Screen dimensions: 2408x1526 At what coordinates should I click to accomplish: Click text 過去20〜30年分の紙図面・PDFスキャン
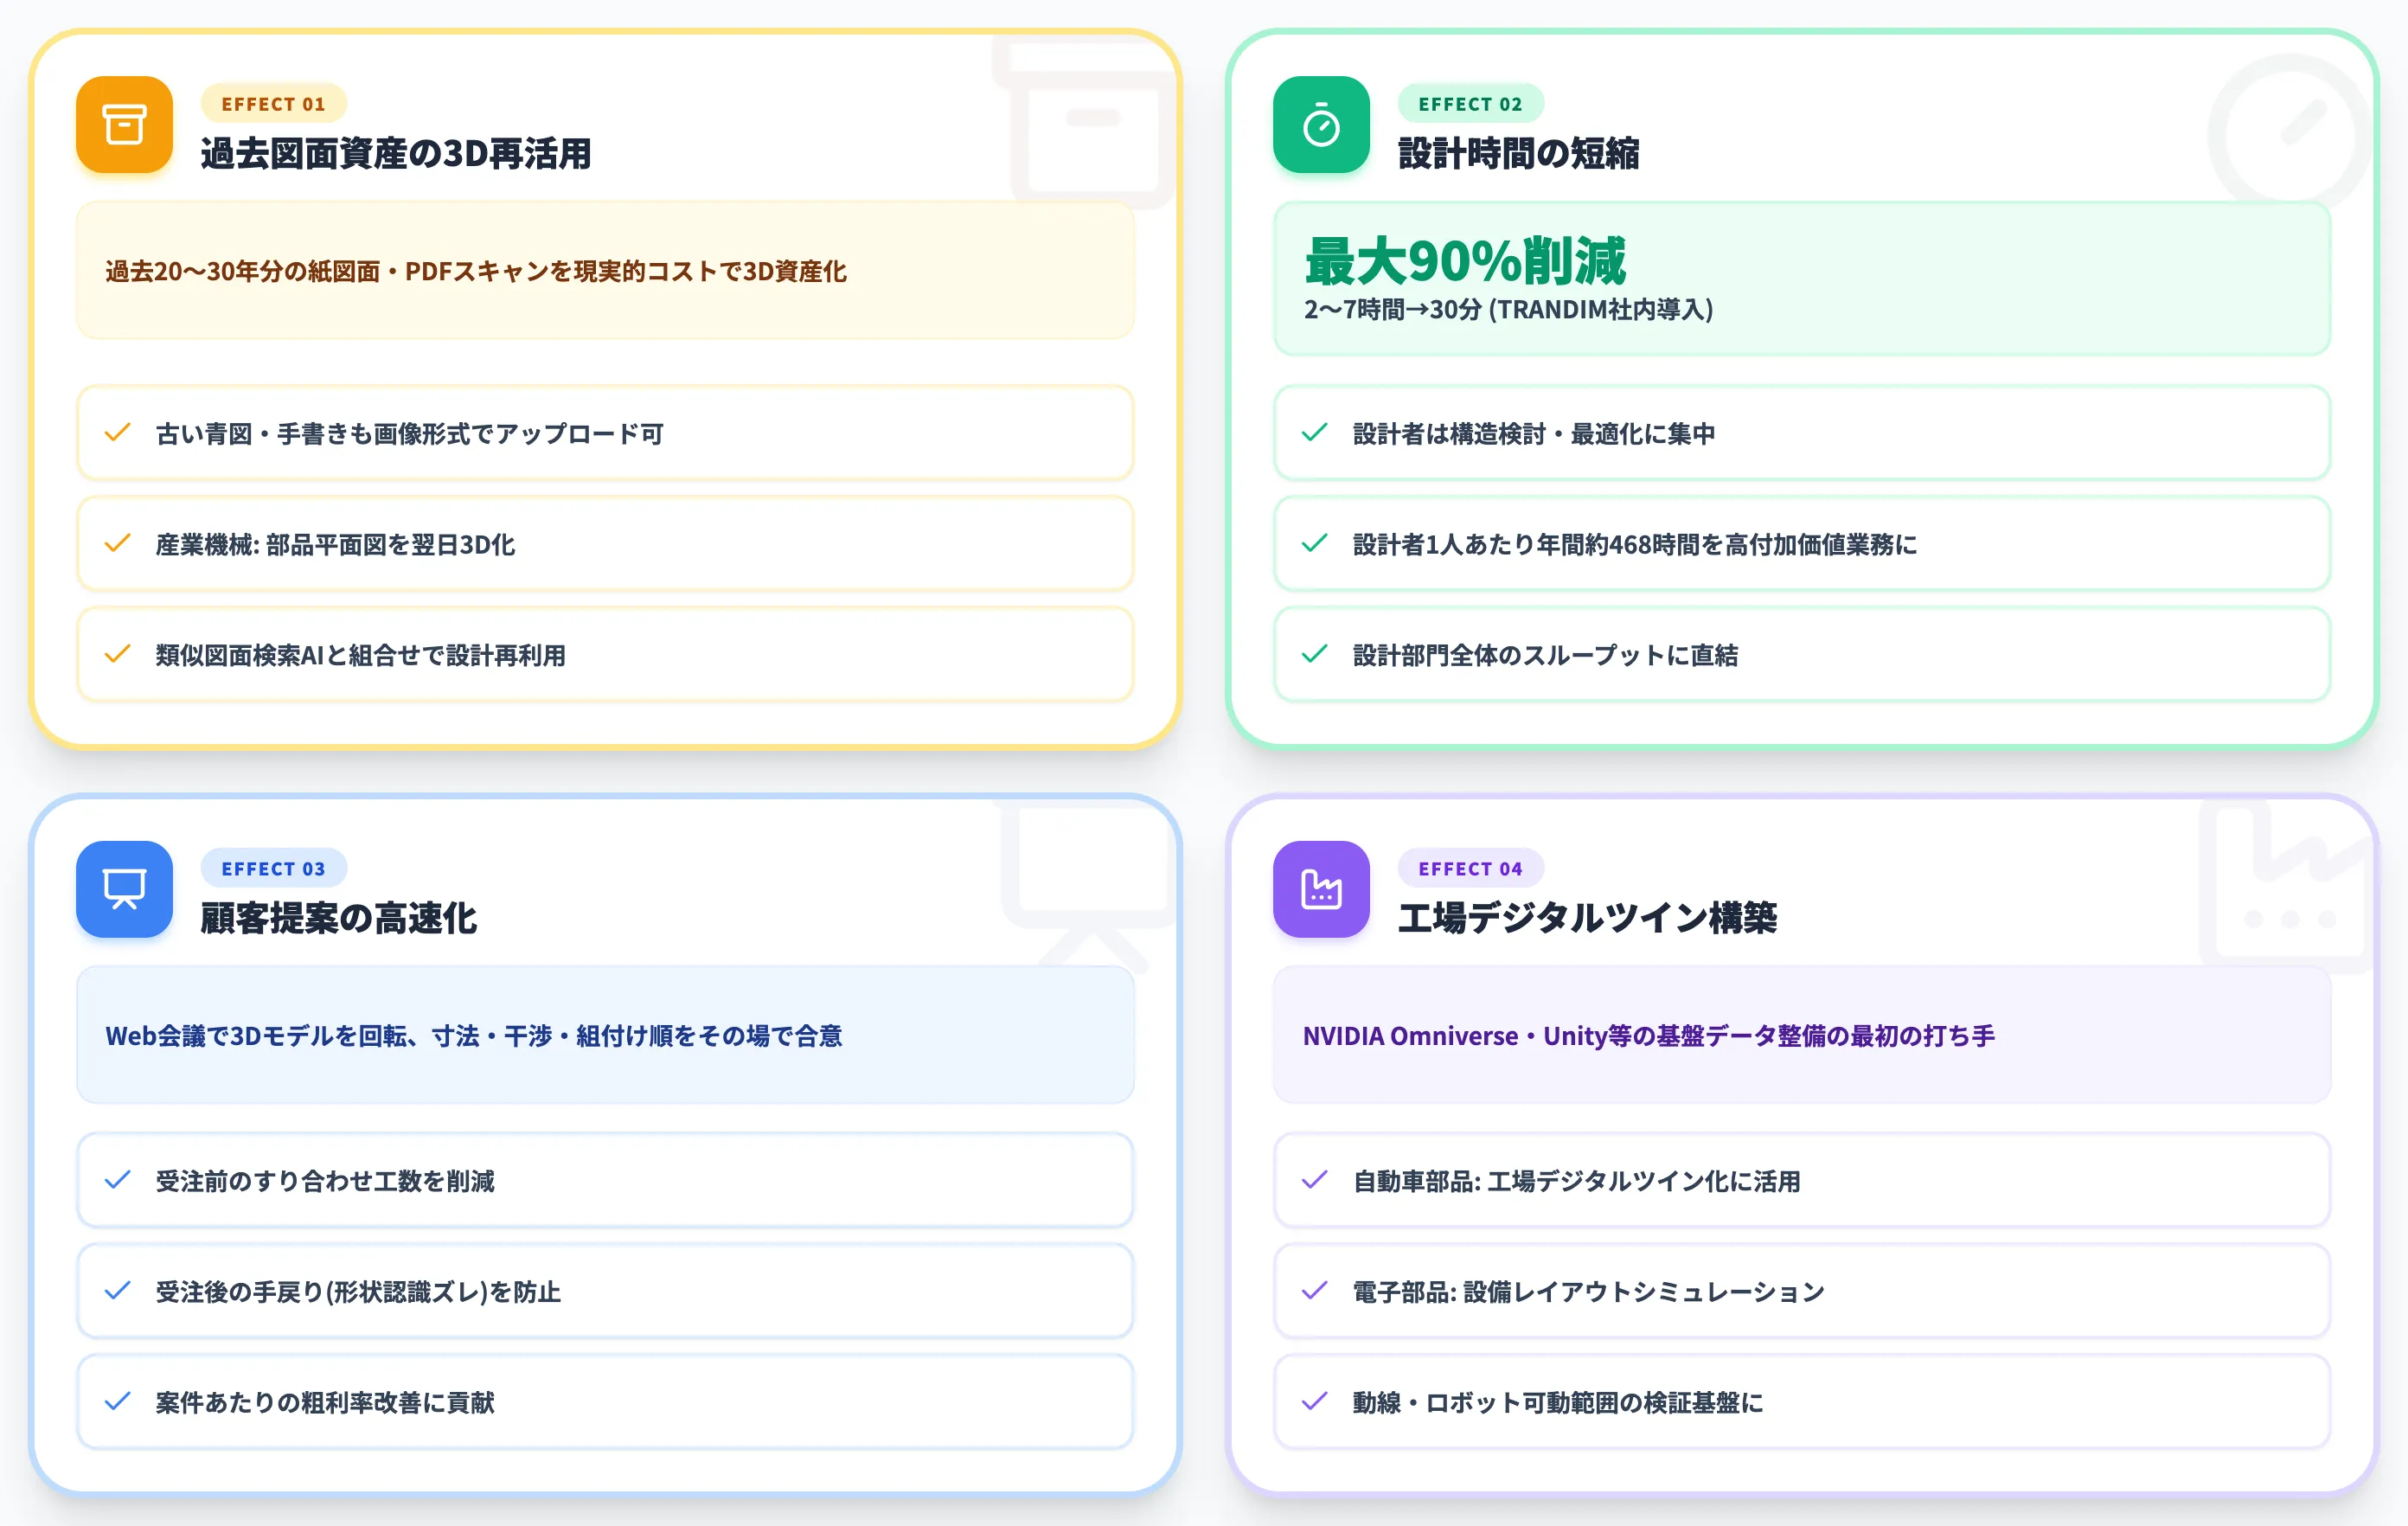(x=476, y=272)
